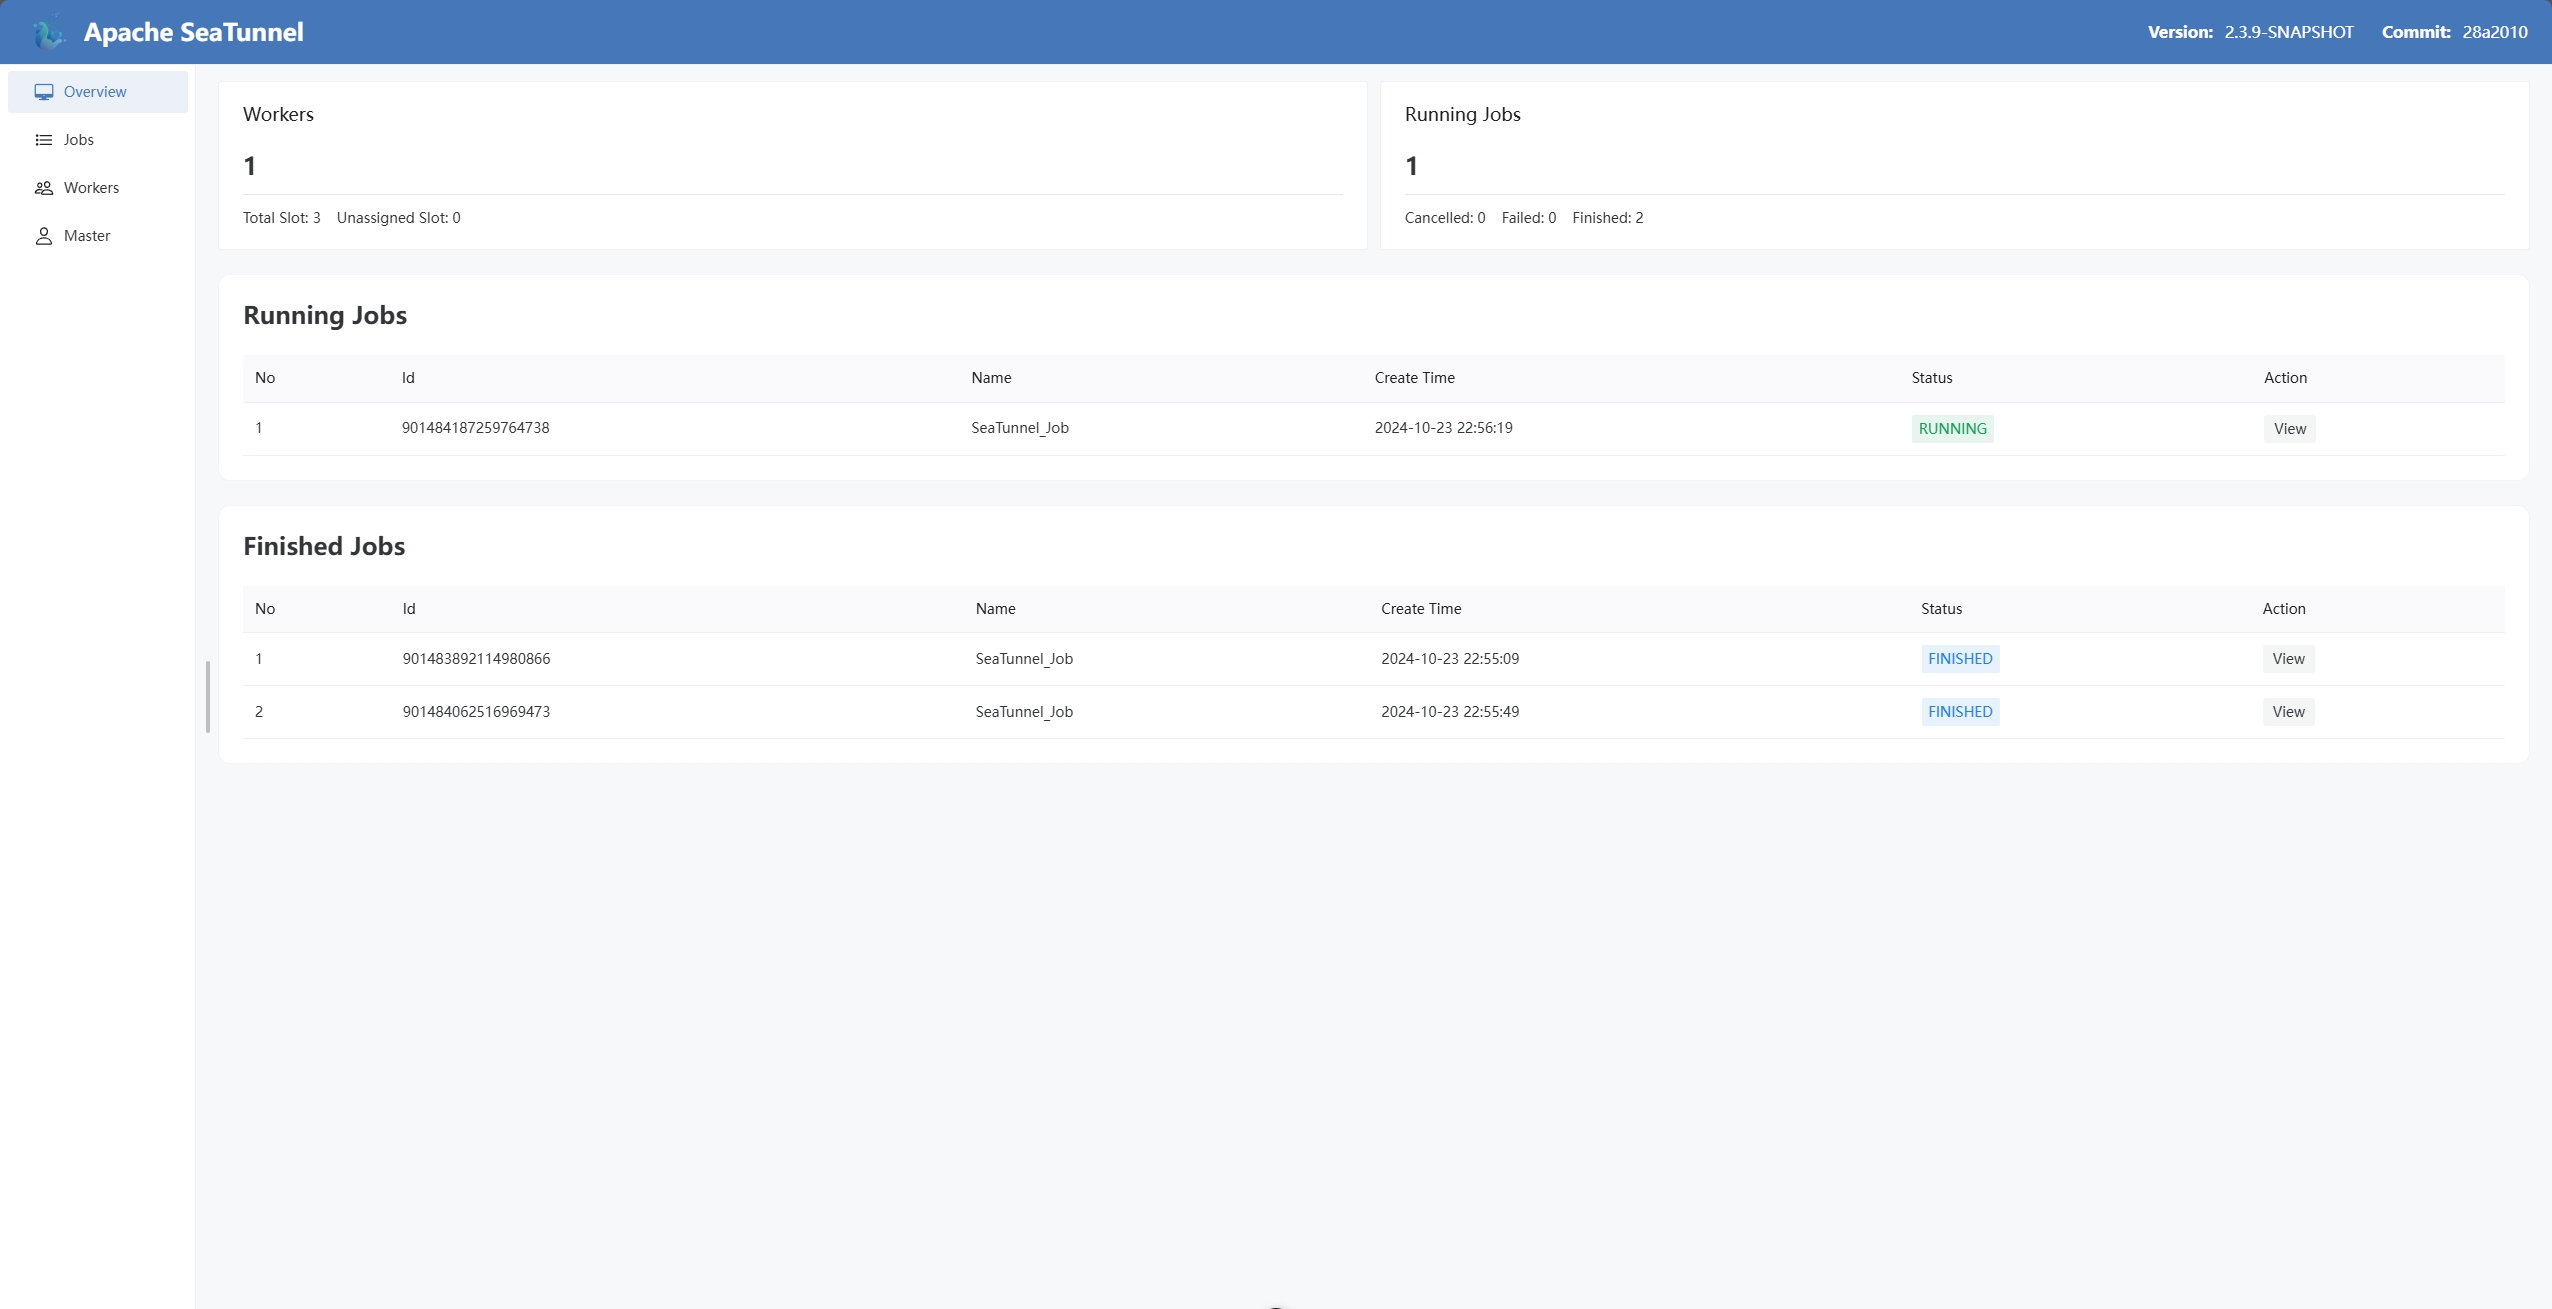This screenshot has height=1309, width=2552.
Task: Click the commit hash 28a2010
Action: [x=2494, y=32]
